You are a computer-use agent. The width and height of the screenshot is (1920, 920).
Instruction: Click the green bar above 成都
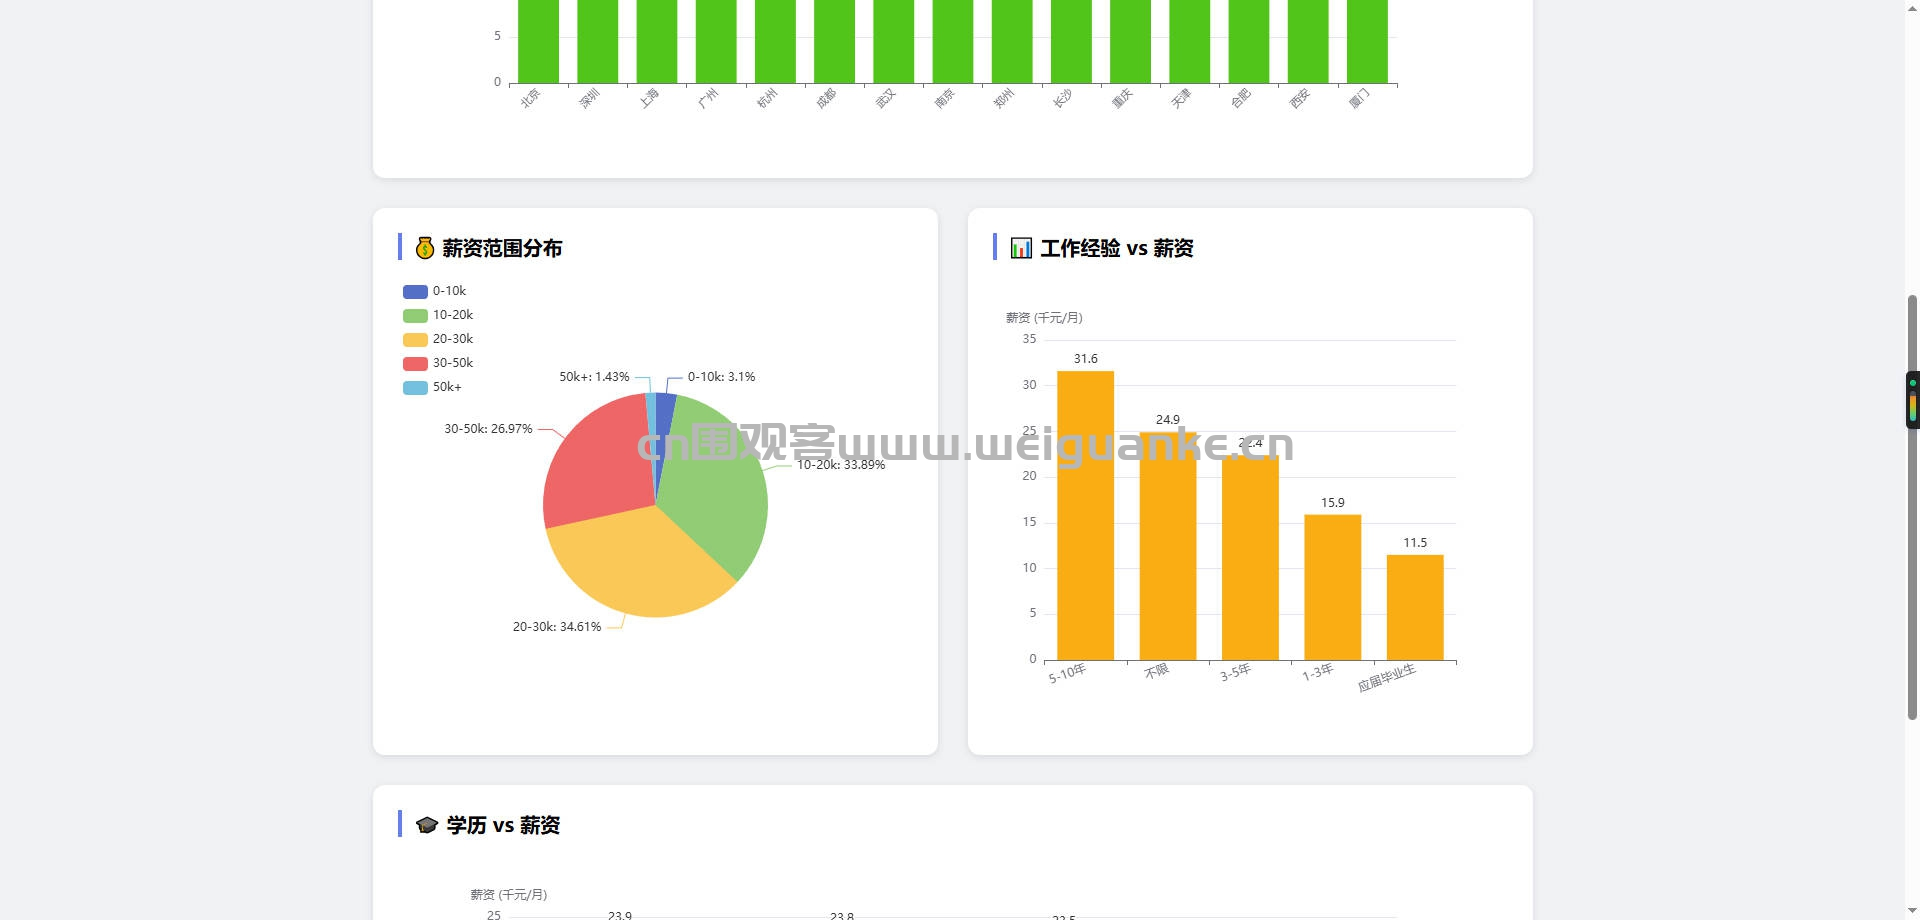click(834, 41)
